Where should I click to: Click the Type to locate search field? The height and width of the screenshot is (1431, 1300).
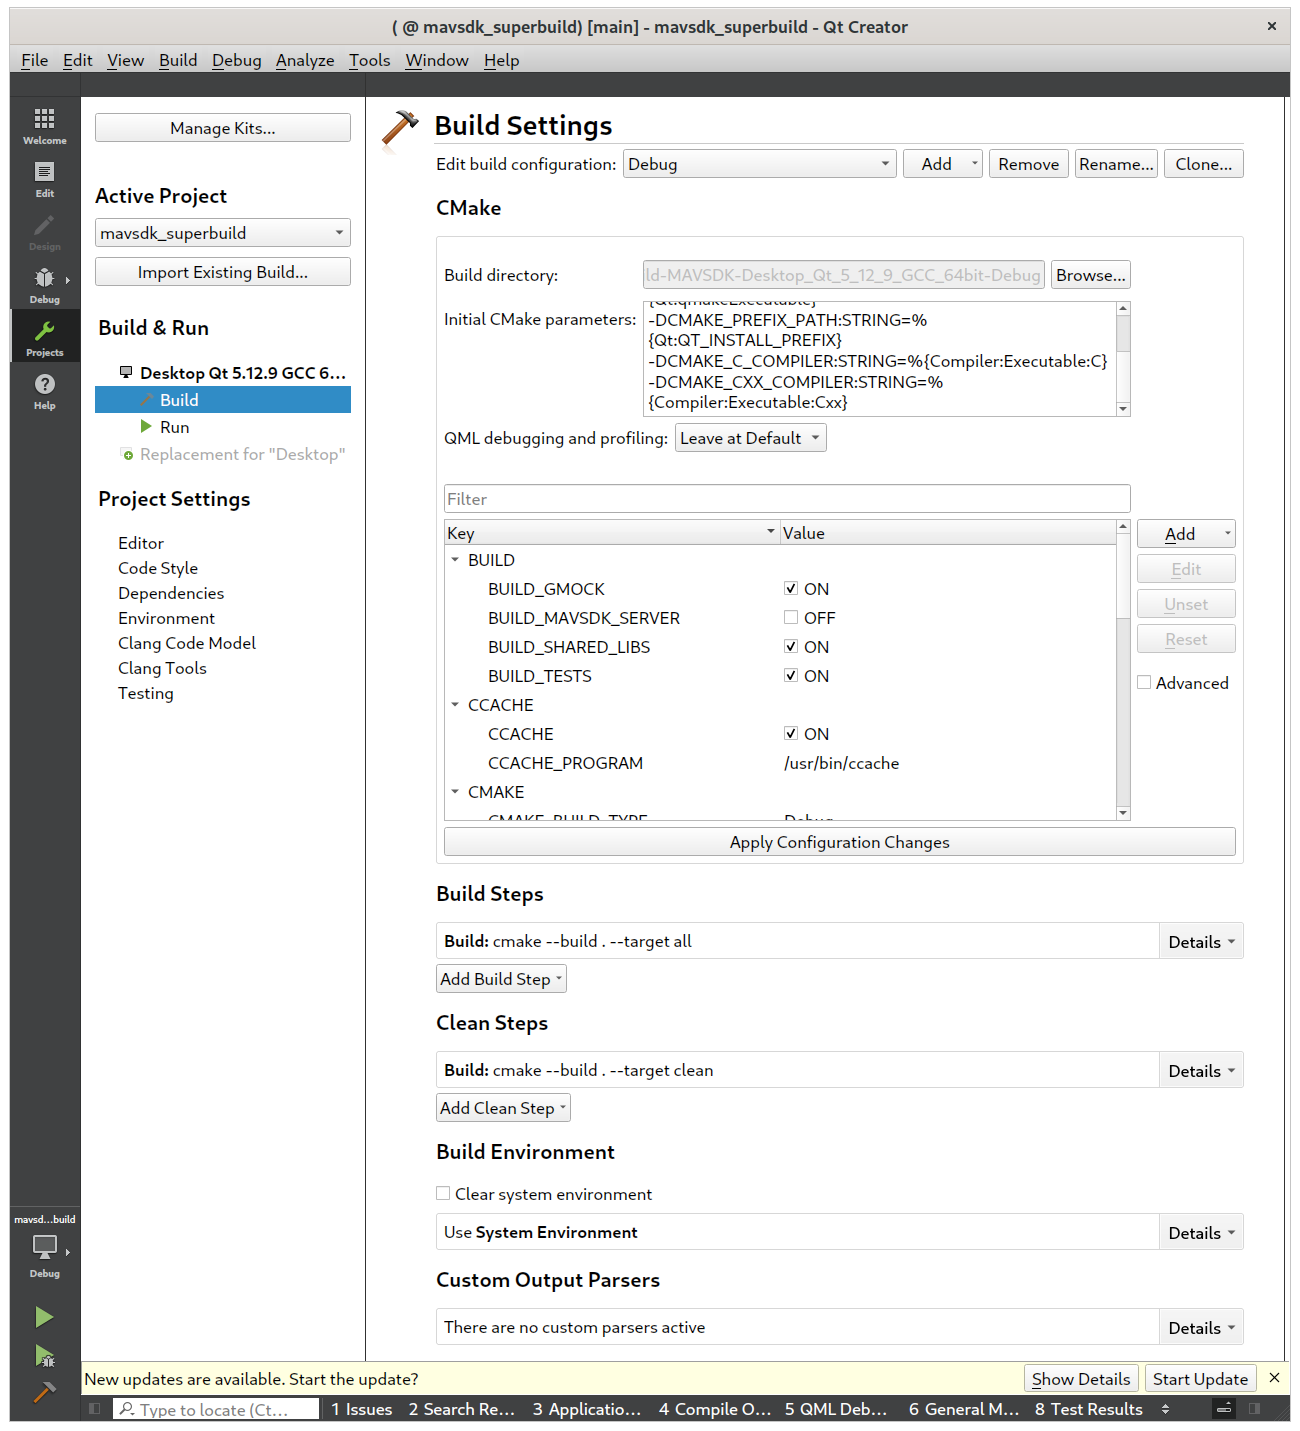pos(215,1409)
